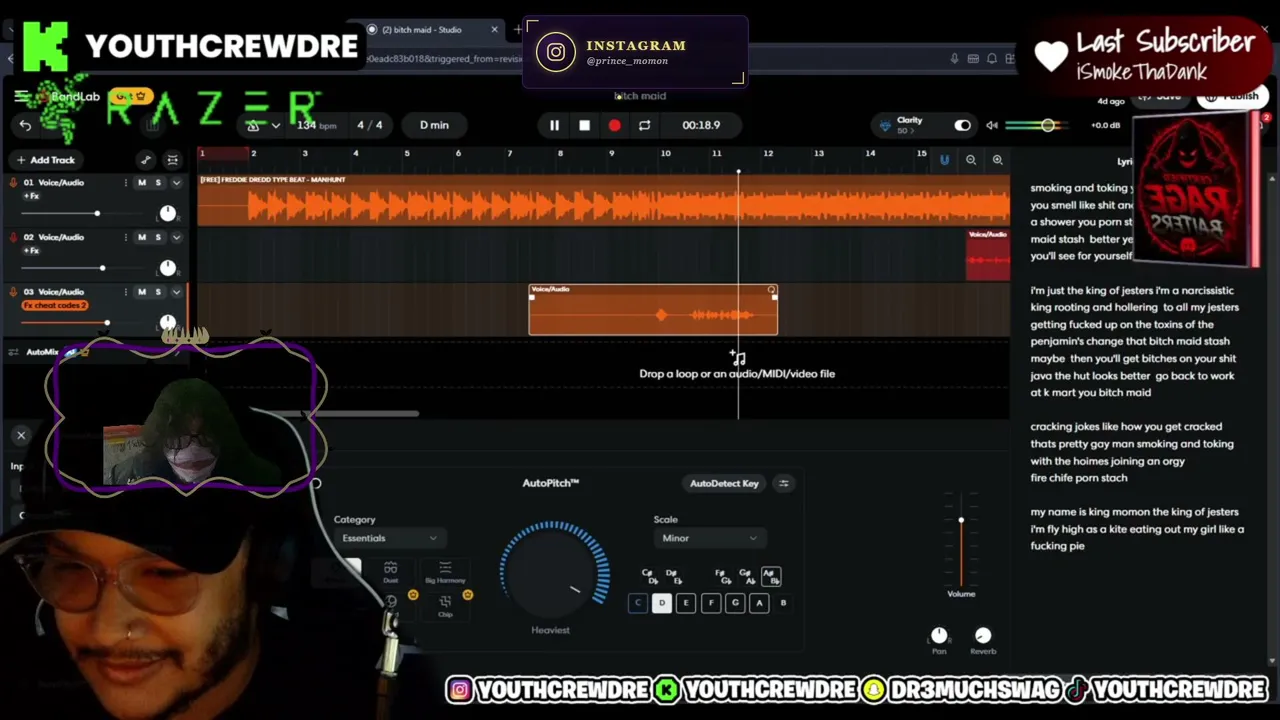Open AutoPitch settings sliders icon

tap(784, 484)
